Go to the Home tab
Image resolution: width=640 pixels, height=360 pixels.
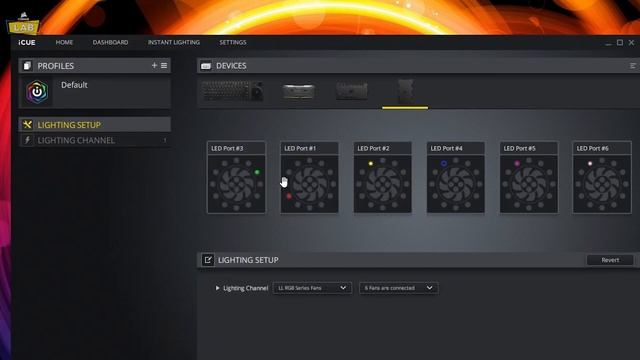pyautogui.click(x=64, y=42)
